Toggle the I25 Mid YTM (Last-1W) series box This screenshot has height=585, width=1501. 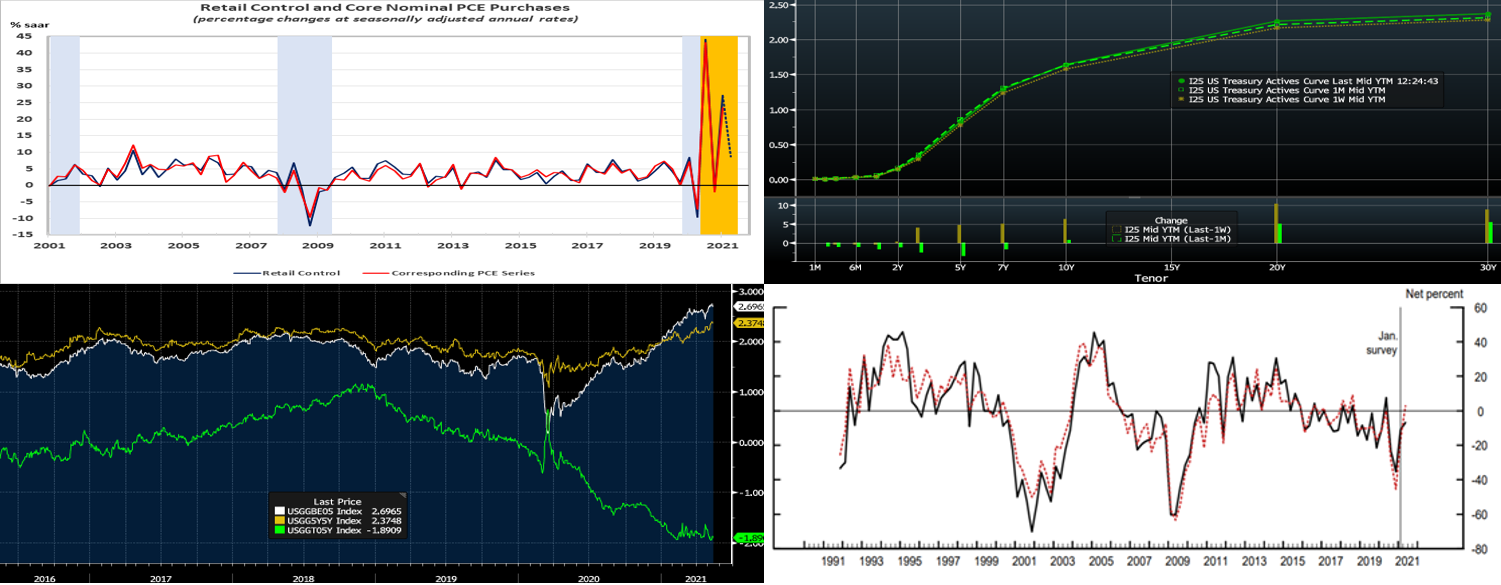(1117, 228)
